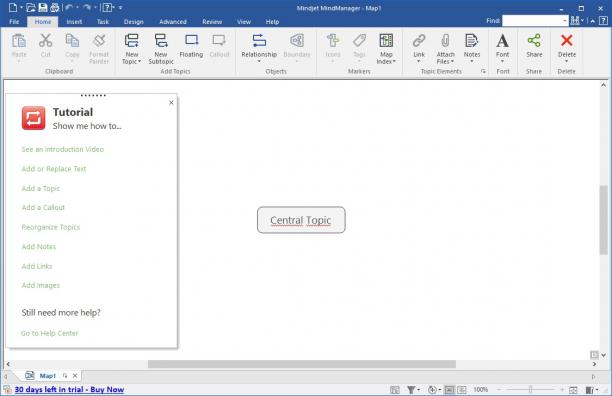The height and width of the screenshot is (396, 612).
Task: Expand the Delete dropdown arrow
Action: pos(567,61)
